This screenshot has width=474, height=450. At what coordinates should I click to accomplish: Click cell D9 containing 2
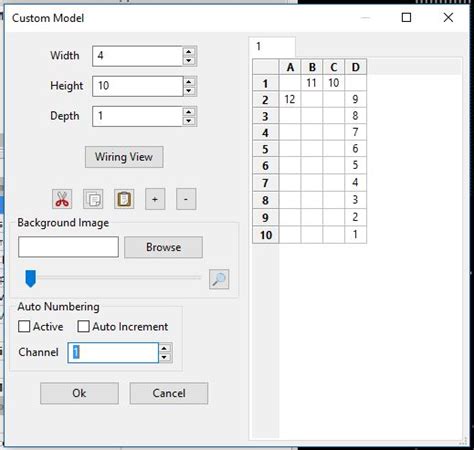(356, 217)
